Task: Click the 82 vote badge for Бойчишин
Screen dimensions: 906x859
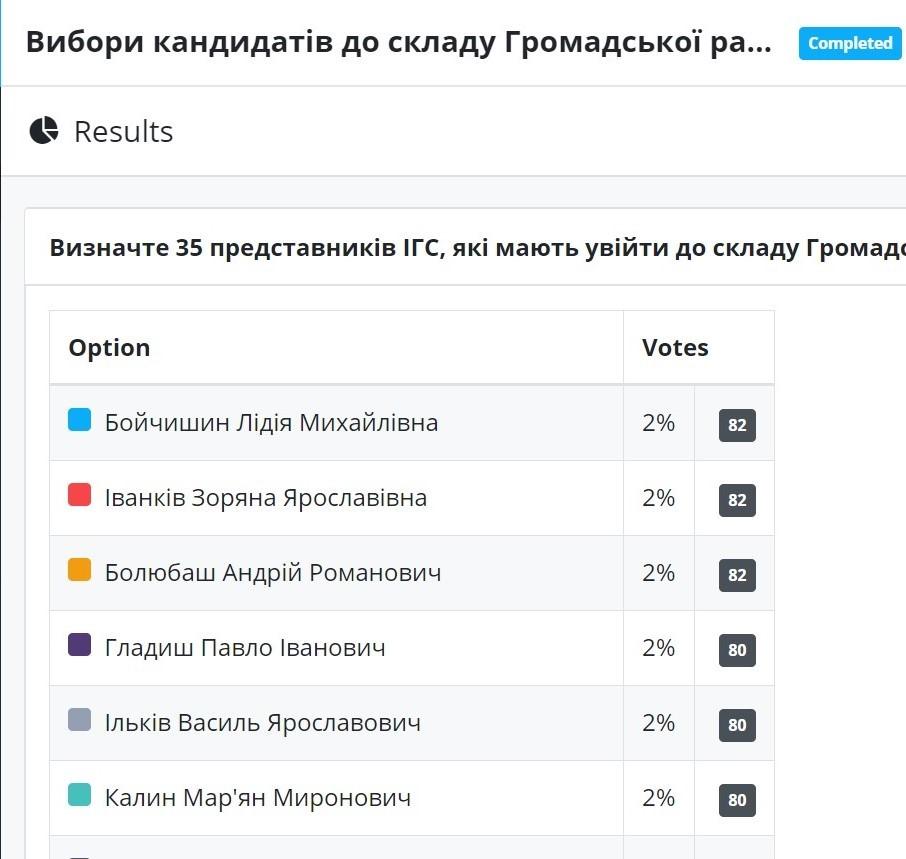Action: (x=737, y=425)
